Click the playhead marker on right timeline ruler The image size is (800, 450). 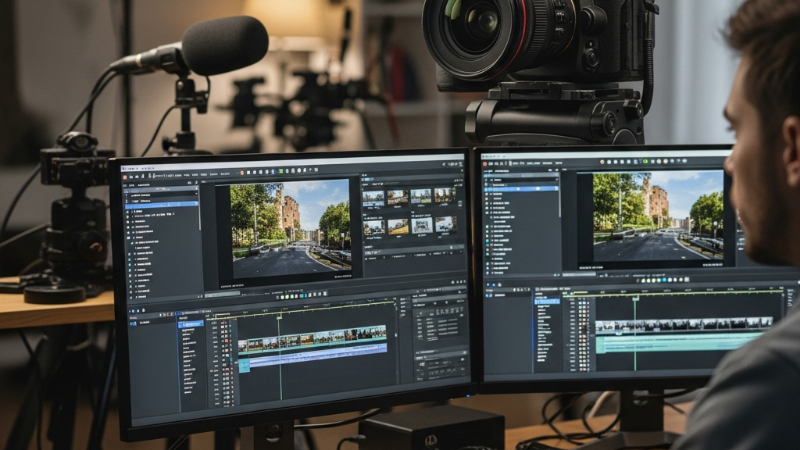click(634, 296)
